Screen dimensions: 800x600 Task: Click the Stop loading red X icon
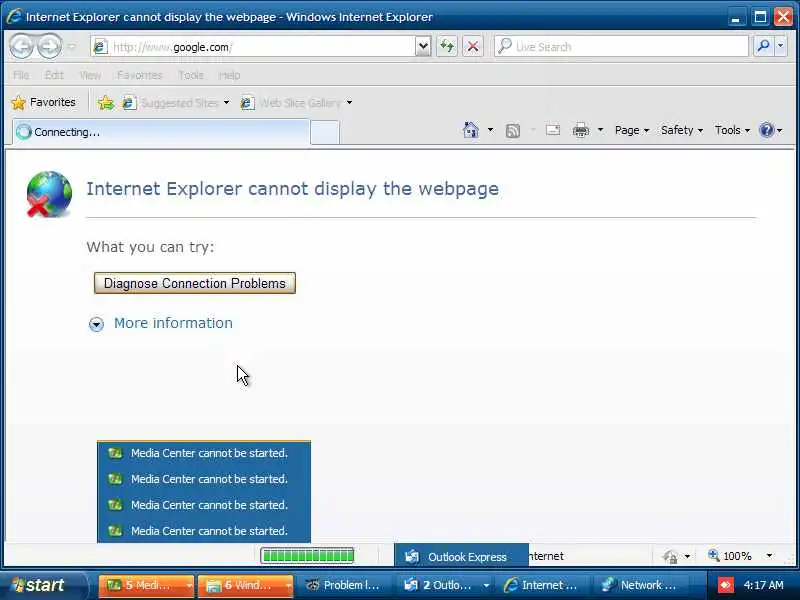coord(473,47)
